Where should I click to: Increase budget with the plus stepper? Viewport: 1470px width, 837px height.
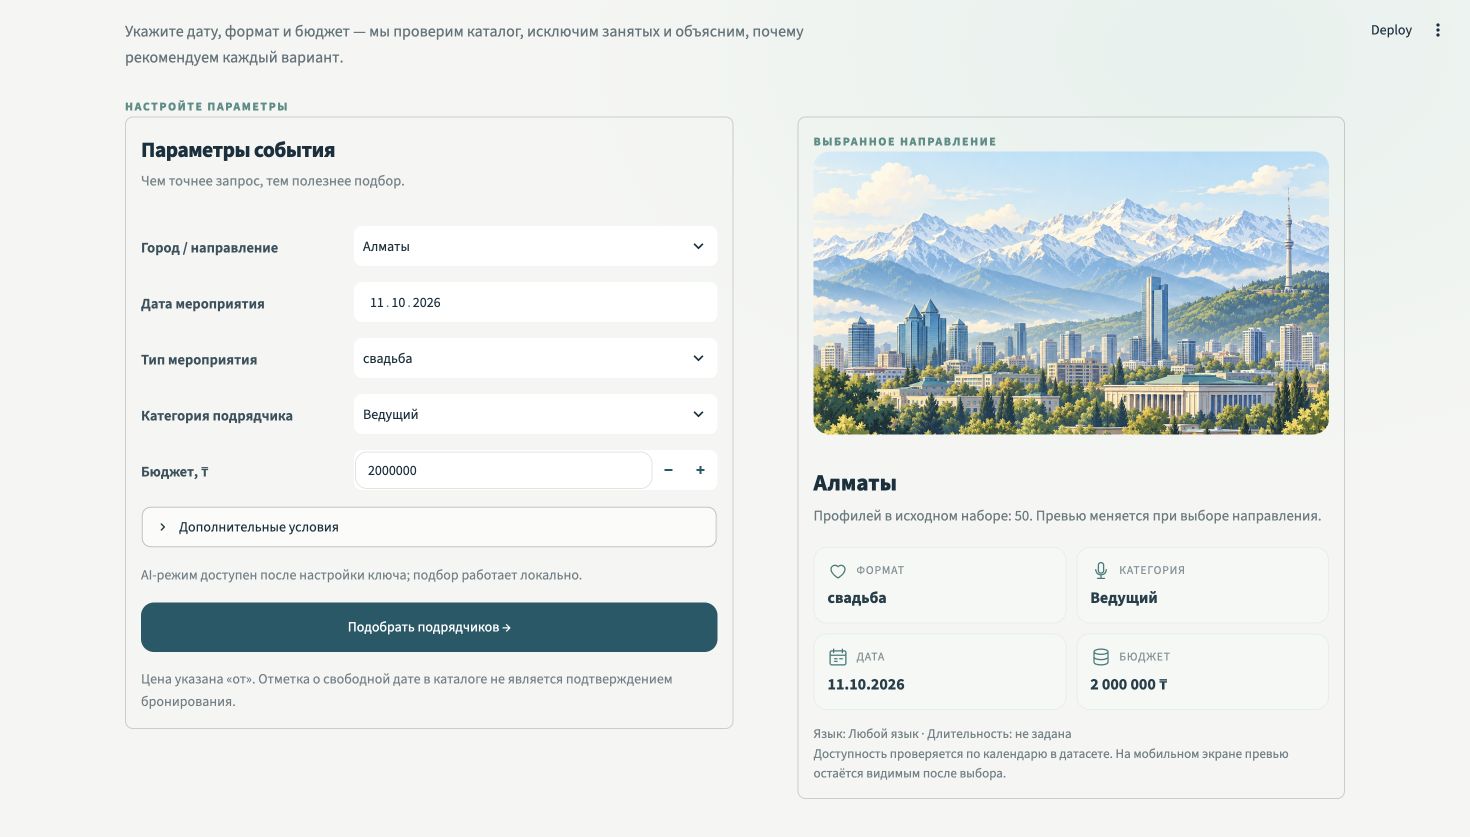point(700,470)
